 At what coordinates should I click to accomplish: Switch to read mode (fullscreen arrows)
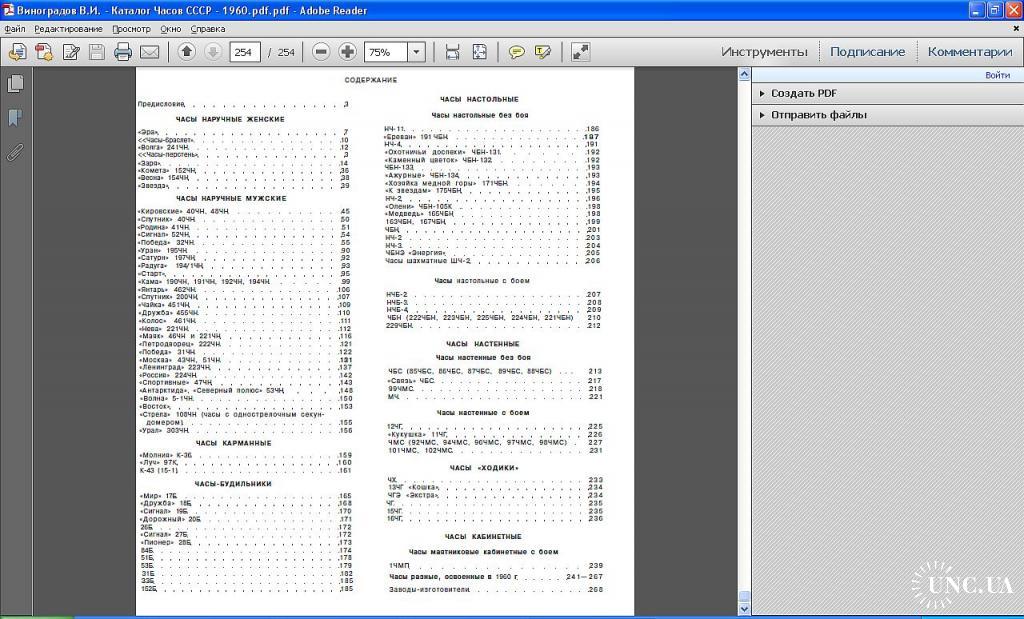click(580, 52)
